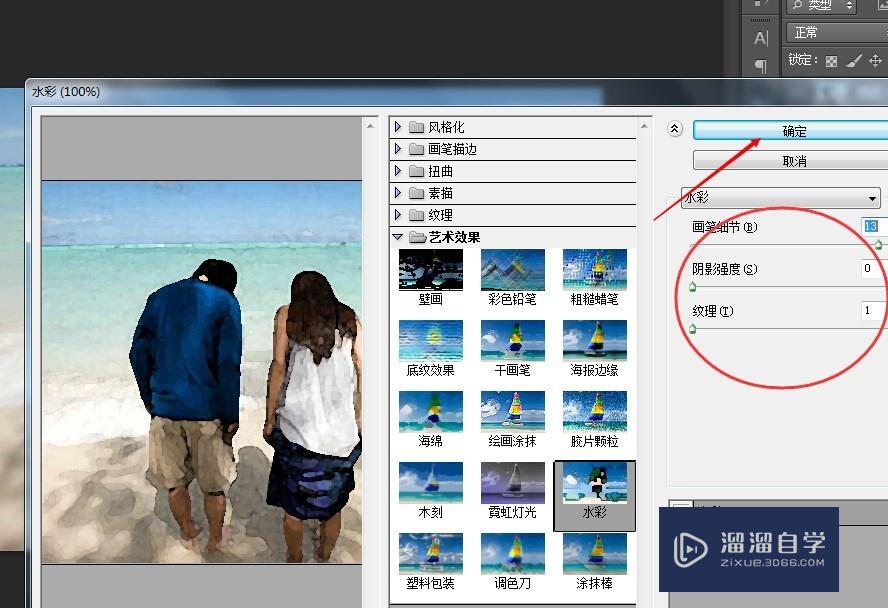This screenshot has width=888, height=608.
Task: Expand the 风格化 filter folder
Action: (x=398, y=126)
